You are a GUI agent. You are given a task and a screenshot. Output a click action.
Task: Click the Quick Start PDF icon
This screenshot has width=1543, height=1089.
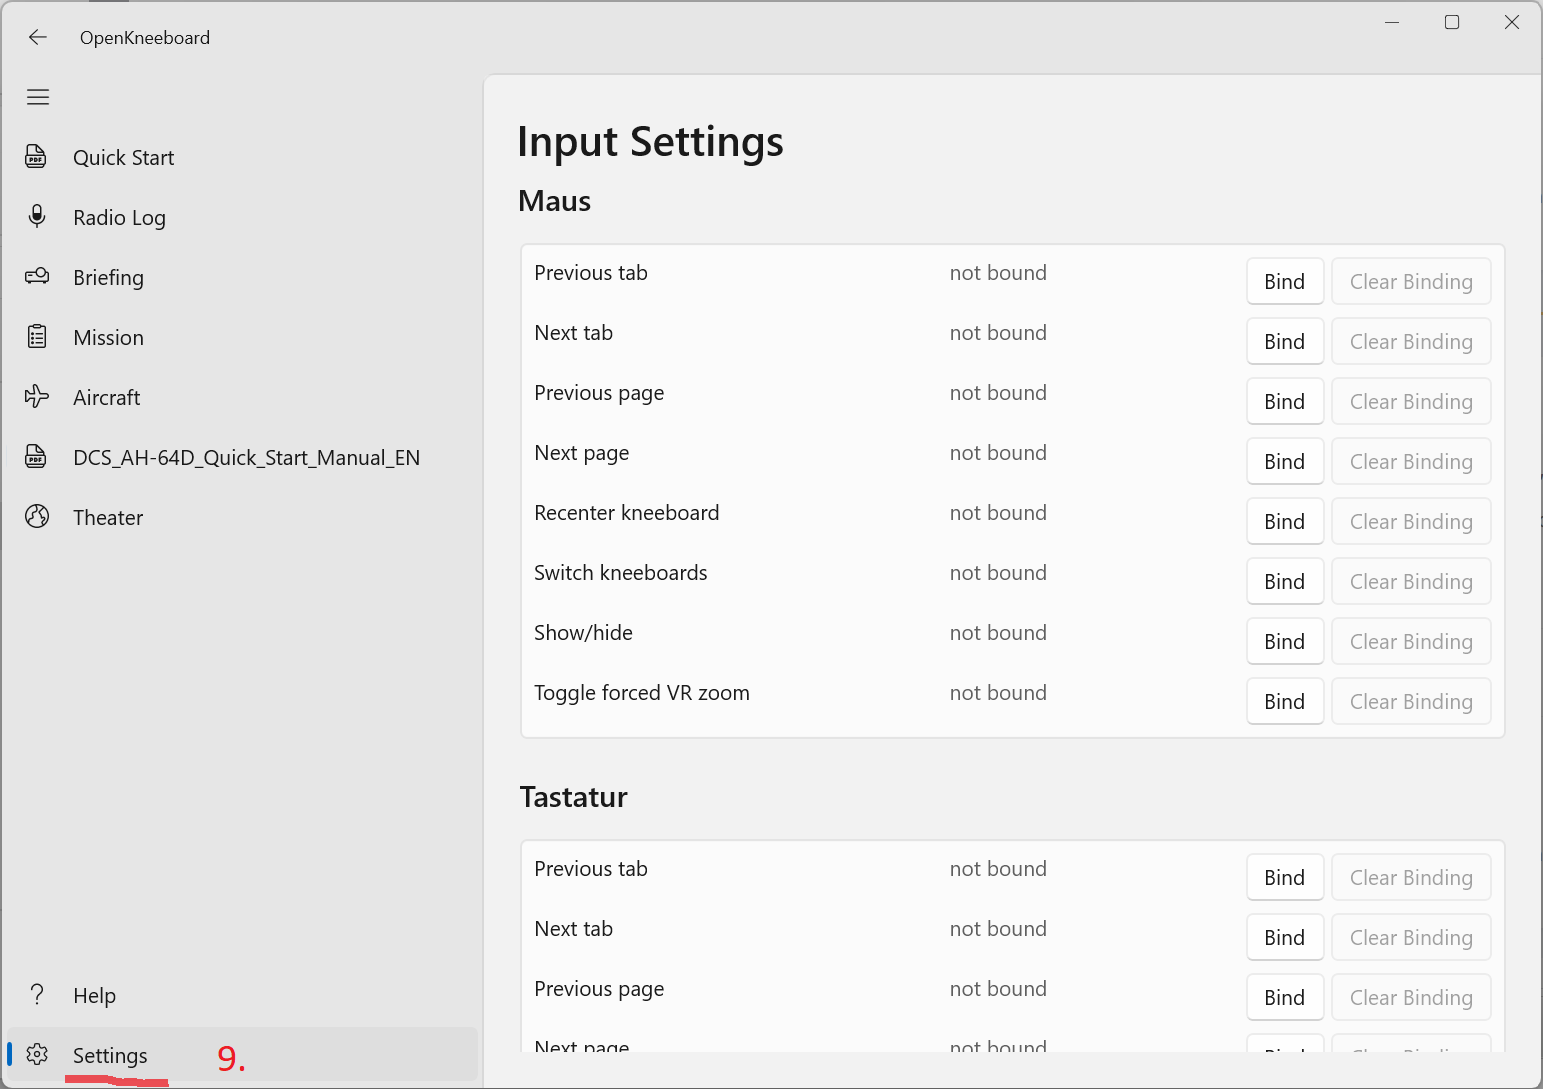coord(37,157)
